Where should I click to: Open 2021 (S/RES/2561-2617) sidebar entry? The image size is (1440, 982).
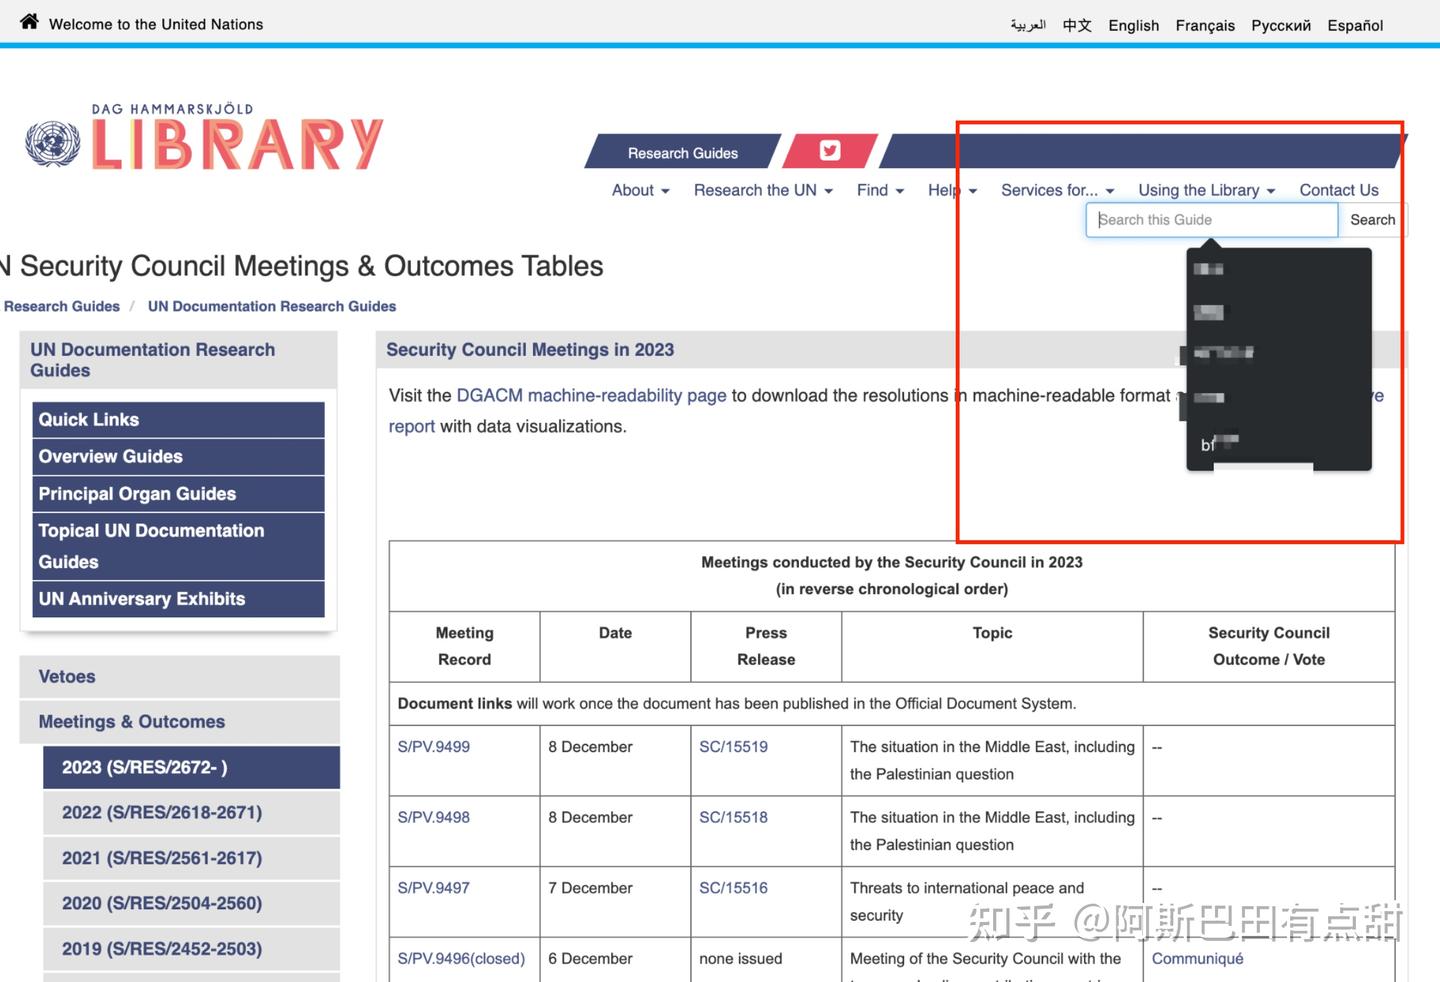coord(192,858)
